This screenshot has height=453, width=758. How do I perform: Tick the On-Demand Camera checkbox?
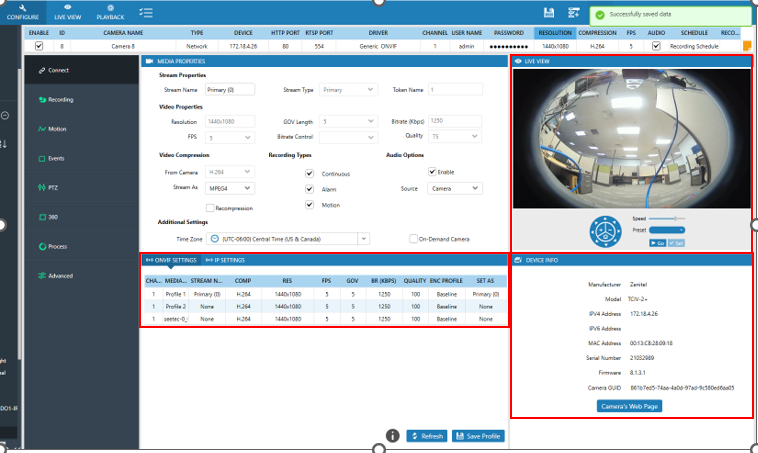(414, 239)
